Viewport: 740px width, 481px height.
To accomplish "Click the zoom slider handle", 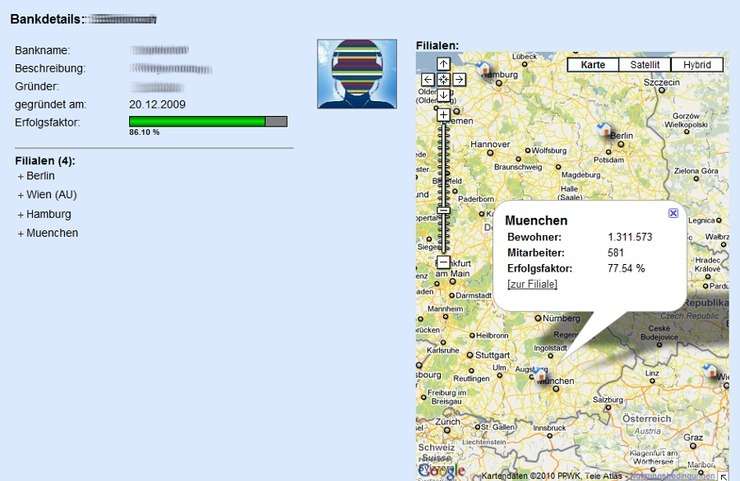I will pyautogui.click(x=443, y=211).
